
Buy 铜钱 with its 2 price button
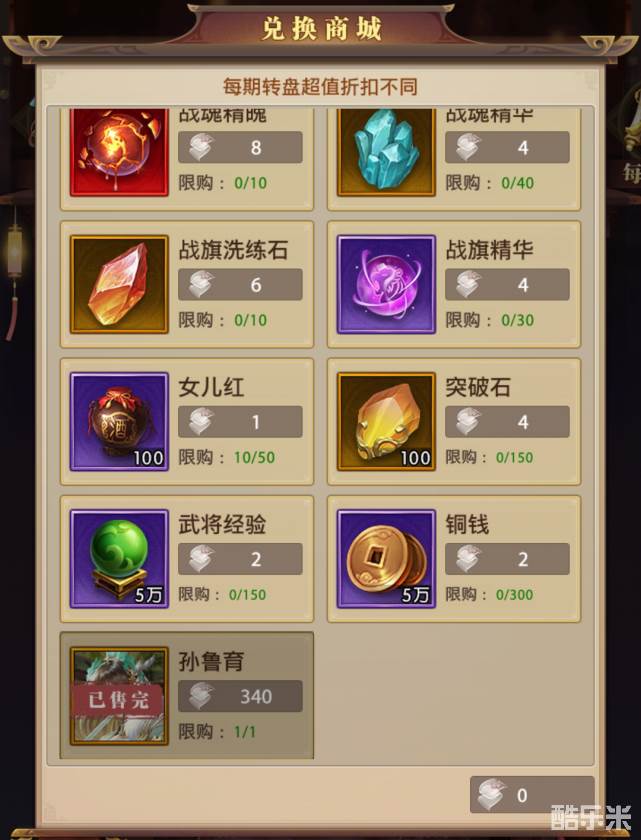pyautogui.click(x=507, y=559)
